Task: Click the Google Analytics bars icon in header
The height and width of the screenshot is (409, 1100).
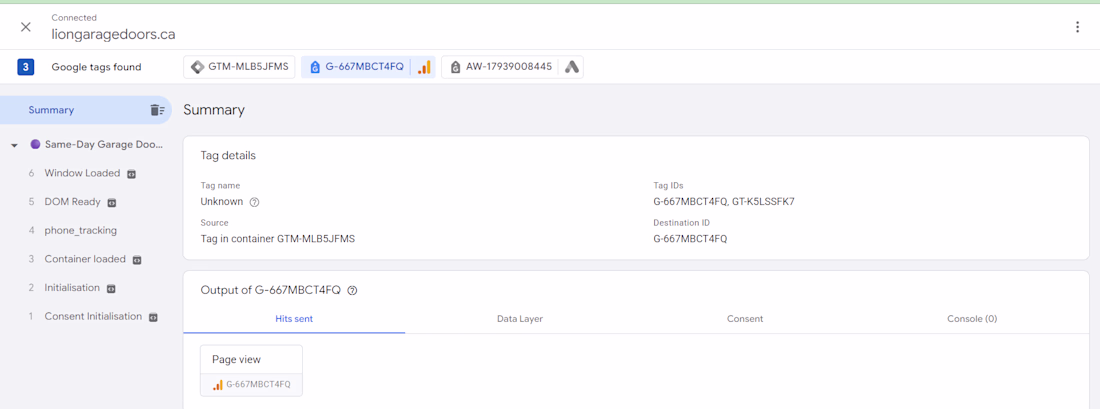Action: 424,67
